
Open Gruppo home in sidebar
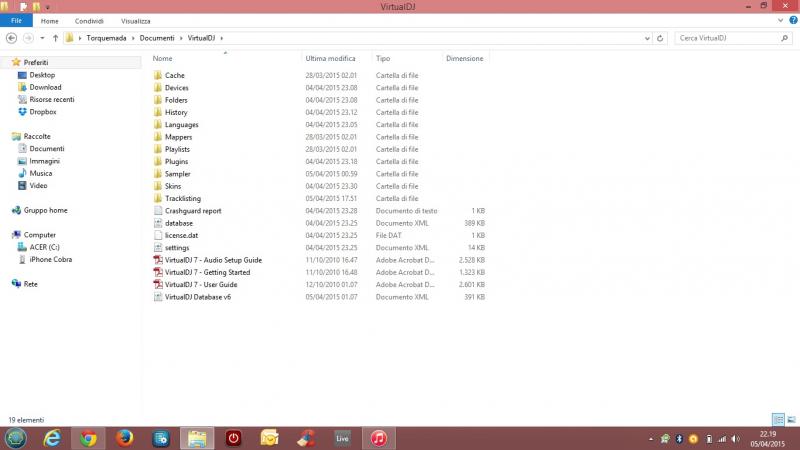click(x=45, y=210)
